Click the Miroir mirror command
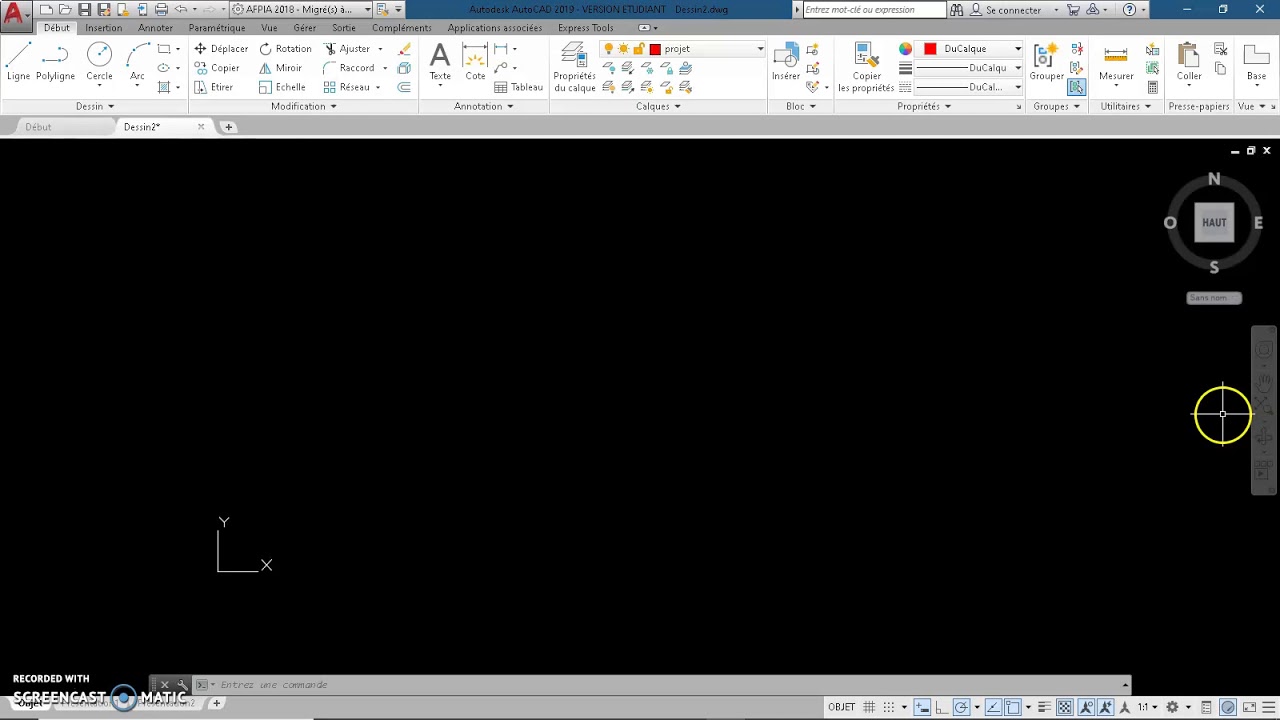This screenshot has width=1280, height=720. (280, 68)
